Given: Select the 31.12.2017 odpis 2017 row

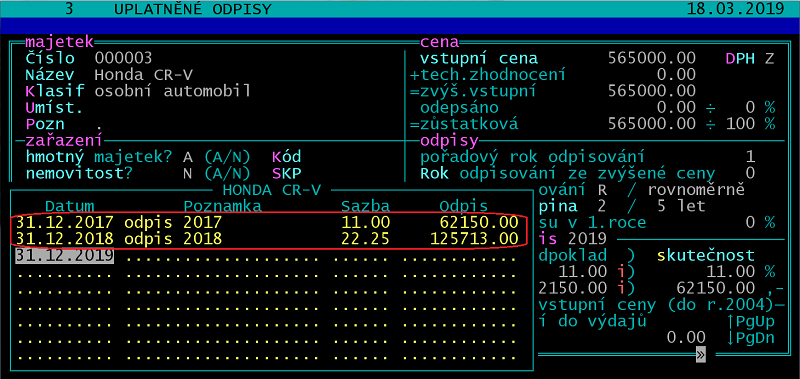Looking at the screenshot, I should click(267, 222).
